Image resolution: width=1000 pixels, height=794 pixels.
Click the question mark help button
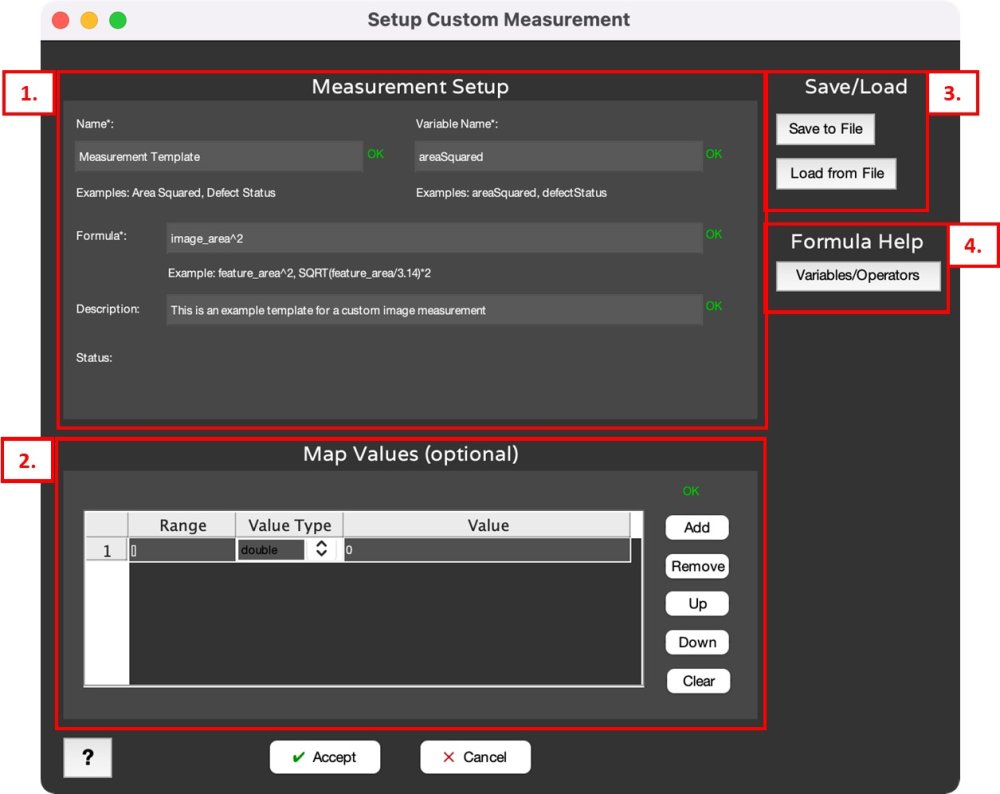[88, 758]
